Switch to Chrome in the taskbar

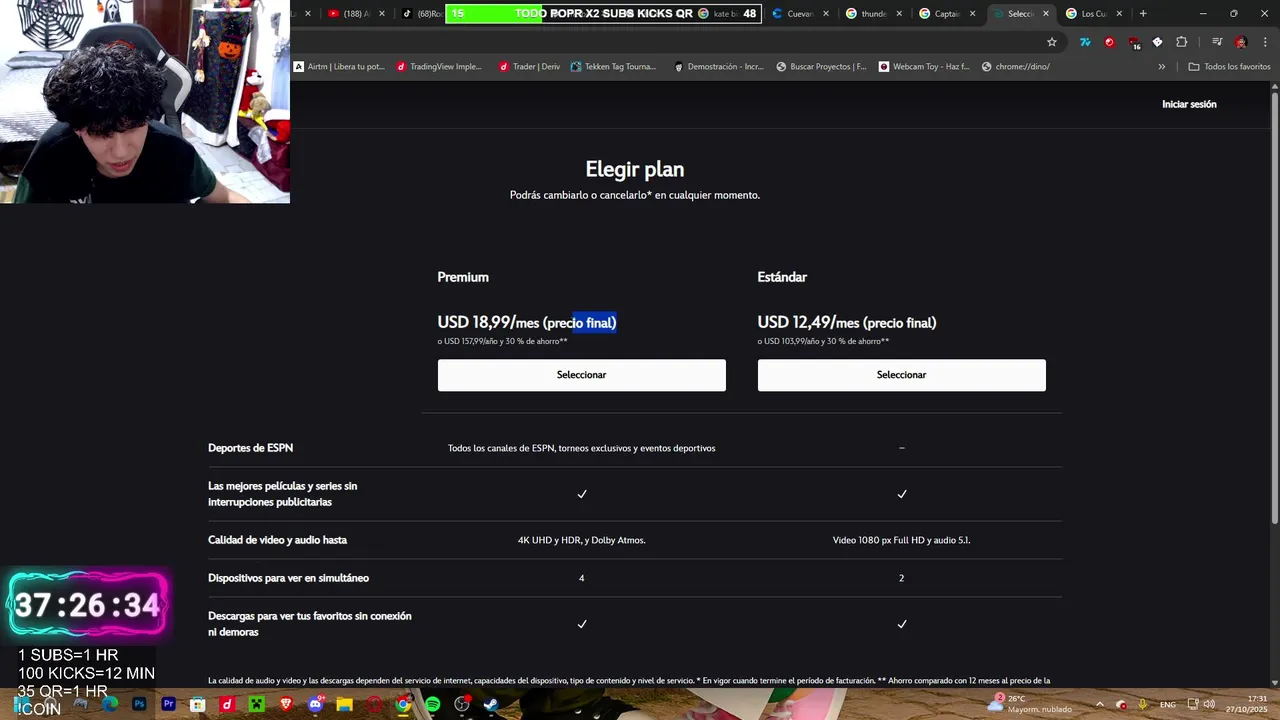pos(403,704)
